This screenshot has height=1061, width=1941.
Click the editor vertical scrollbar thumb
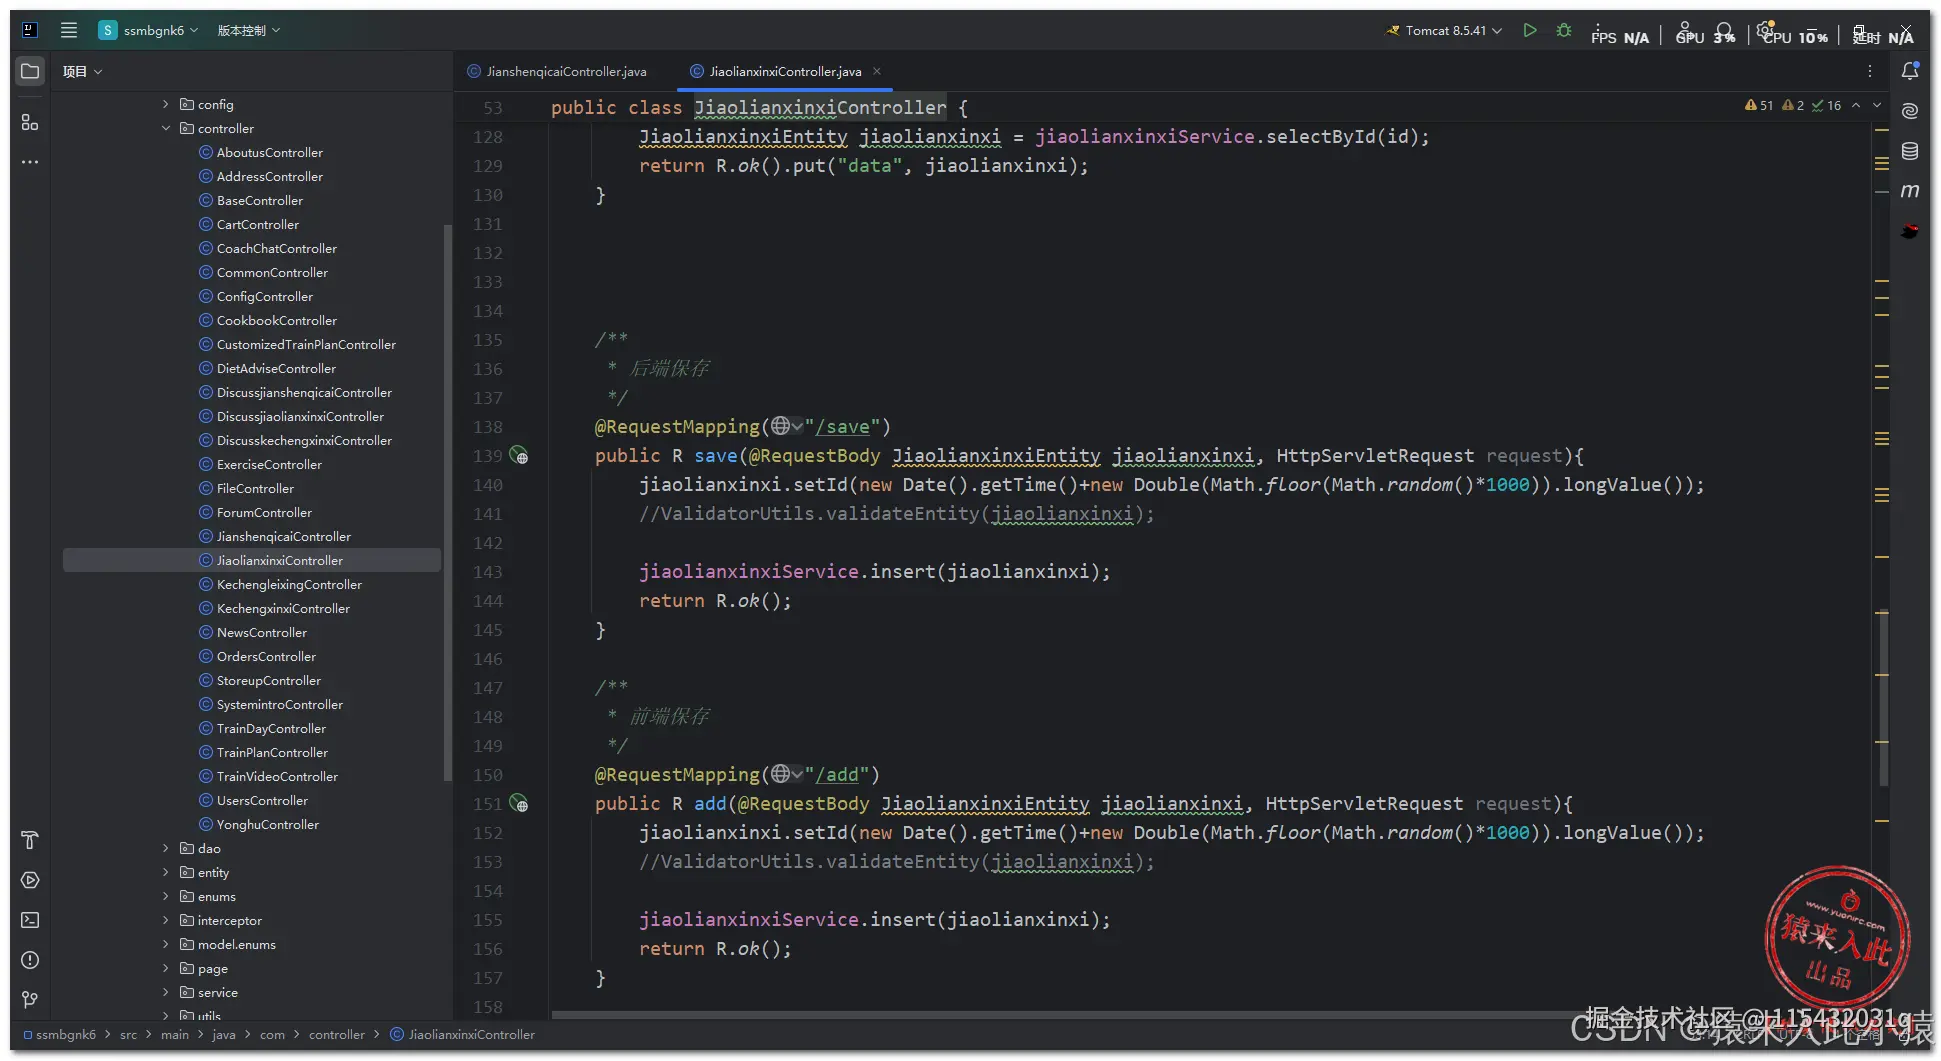(x=1884, y=697)
